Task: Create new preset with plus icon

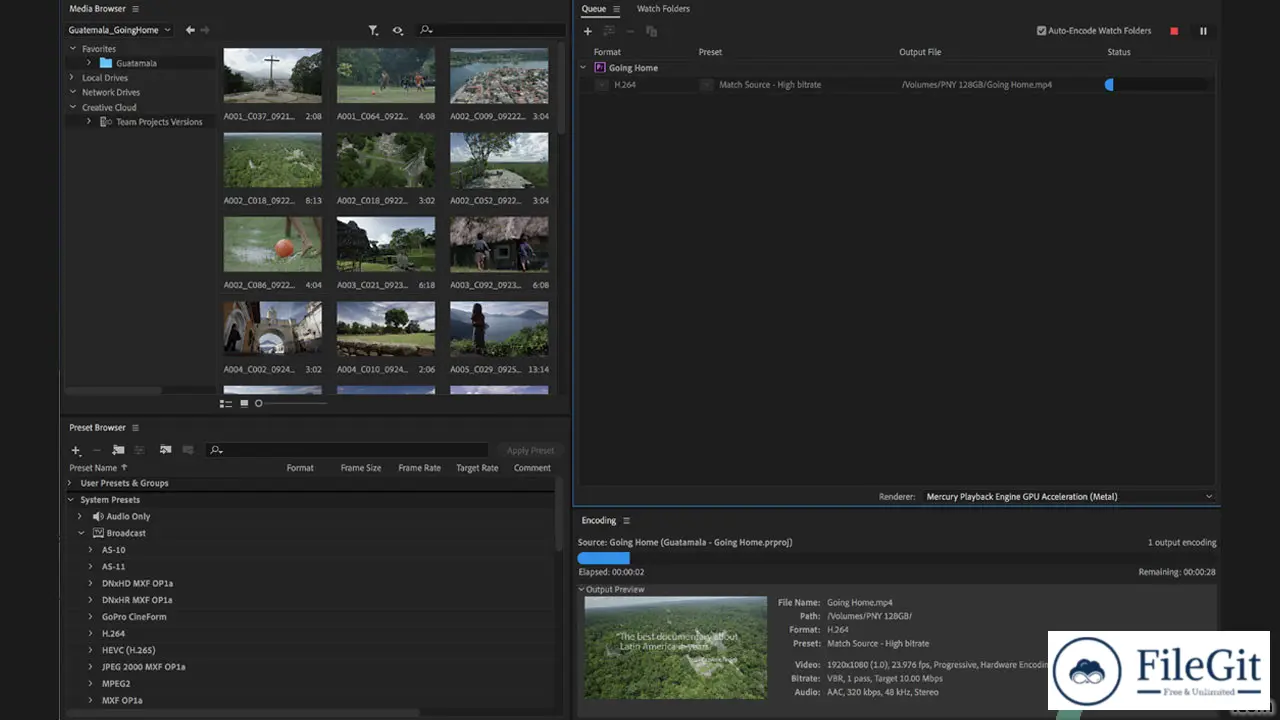Action: pyautogui.click(x=75, y=450)
